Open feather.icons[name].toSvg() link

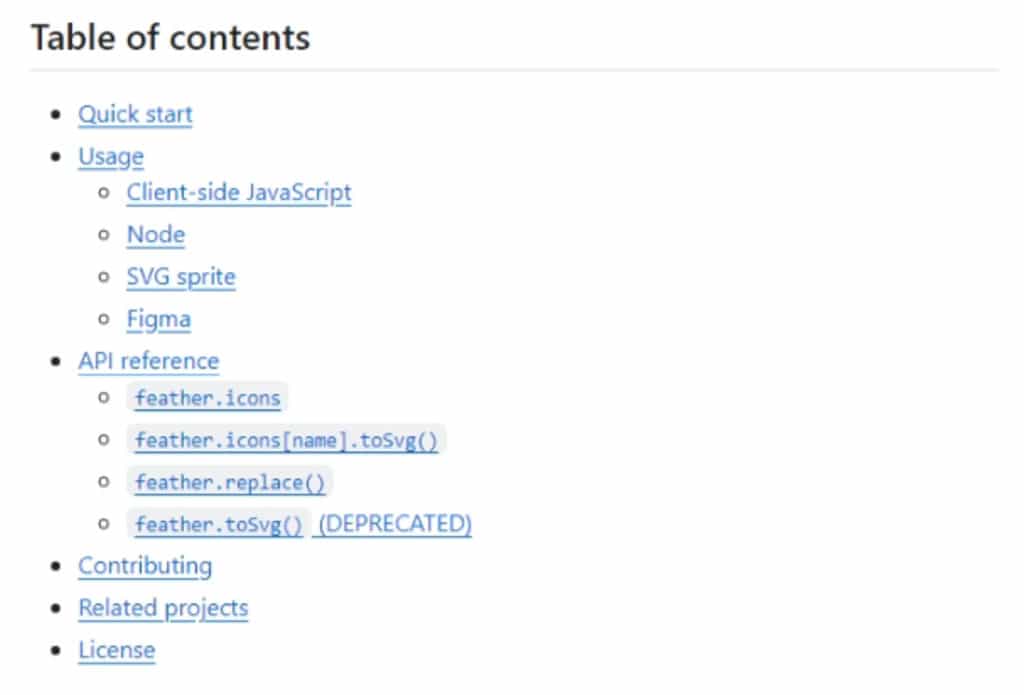click(286, 440)
